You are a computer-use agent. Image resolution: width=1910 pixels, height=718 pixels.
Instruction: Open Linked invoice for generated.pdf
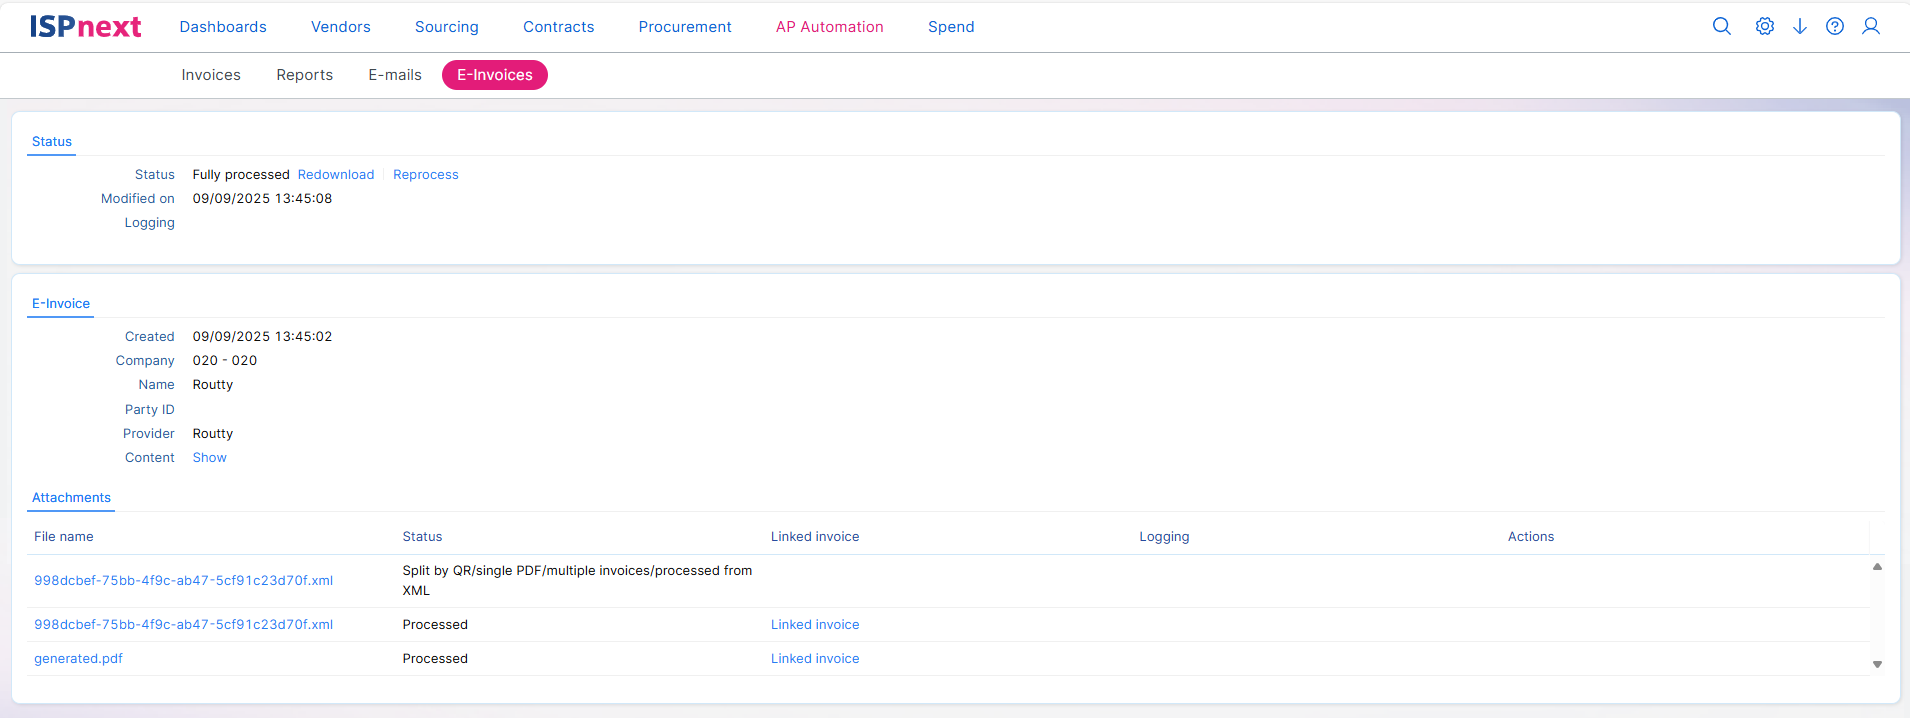pos(814,659)
